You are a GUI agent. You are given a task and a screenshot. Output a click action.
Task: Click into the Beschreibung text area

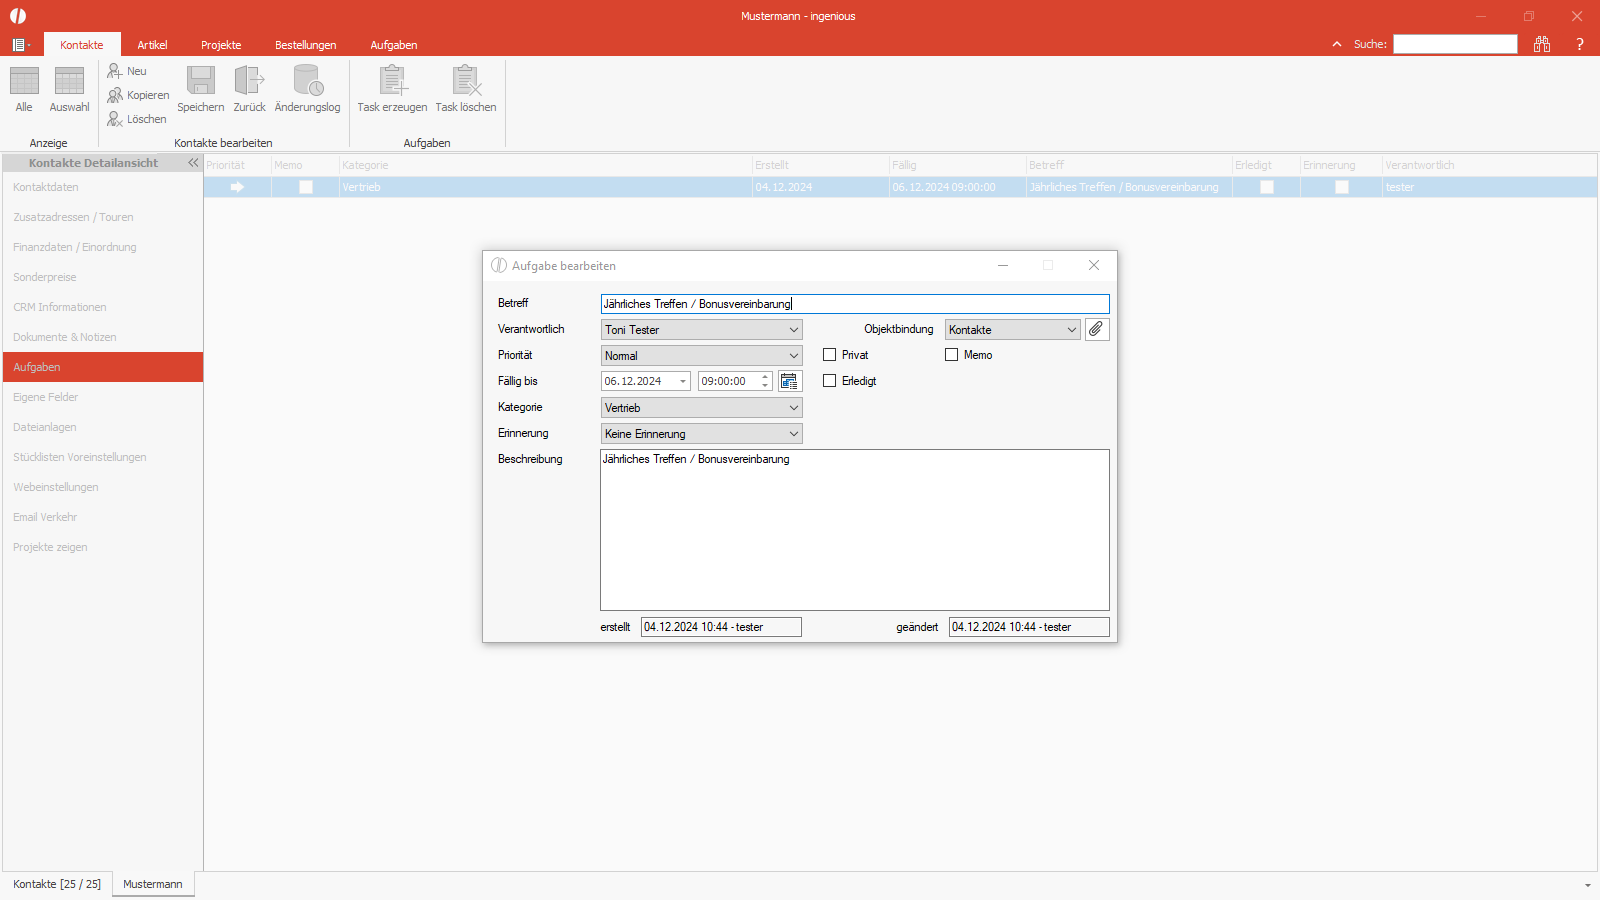pyautogui.click(x=855, y=530)
